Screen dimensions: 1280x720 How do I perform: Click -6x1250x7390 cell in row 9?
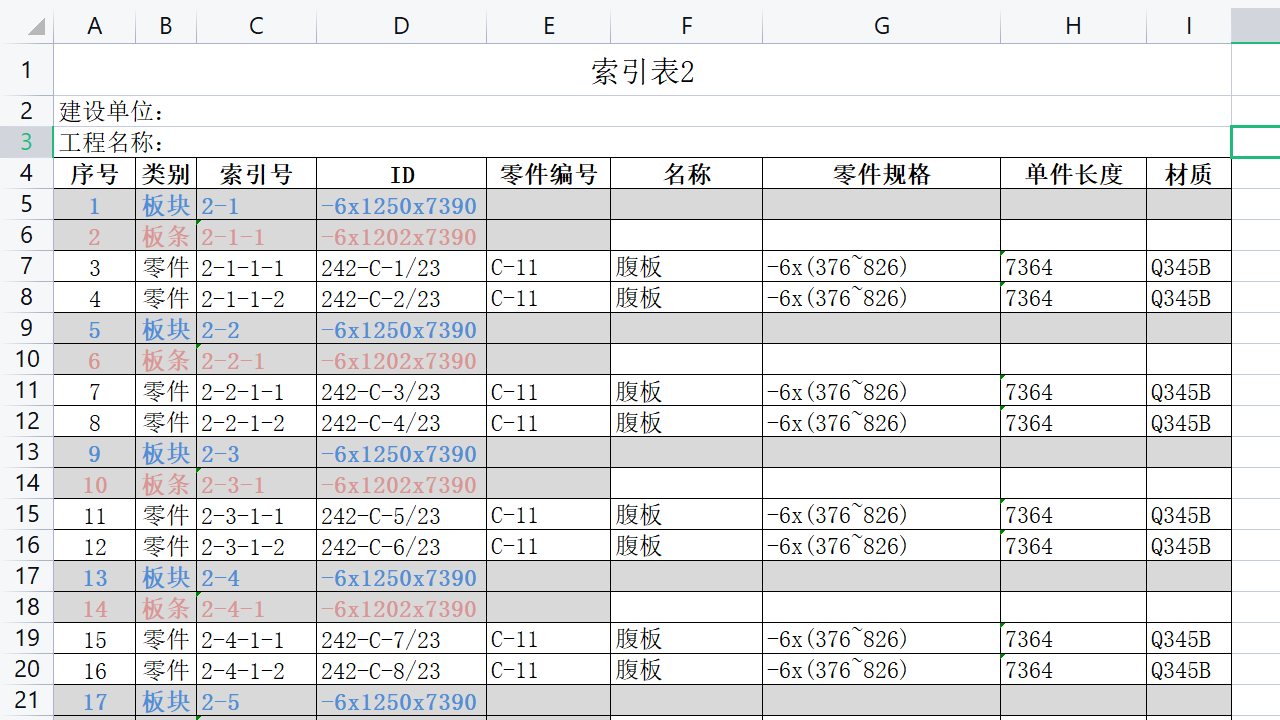pos(402,329)
